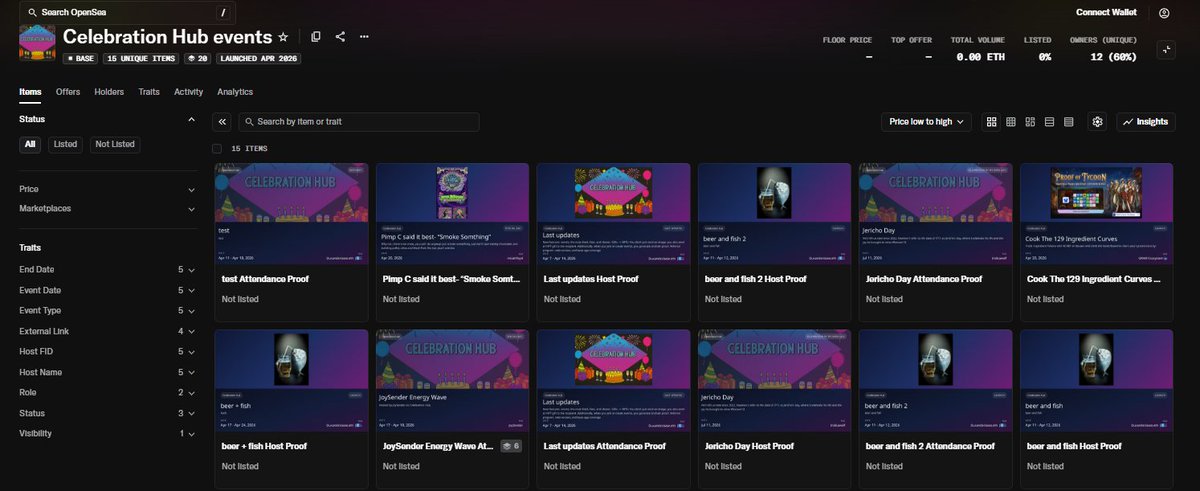This screenshot has height=491, width=1200.
Task: Open the three-dot more options menu
Action: (364, 37)
